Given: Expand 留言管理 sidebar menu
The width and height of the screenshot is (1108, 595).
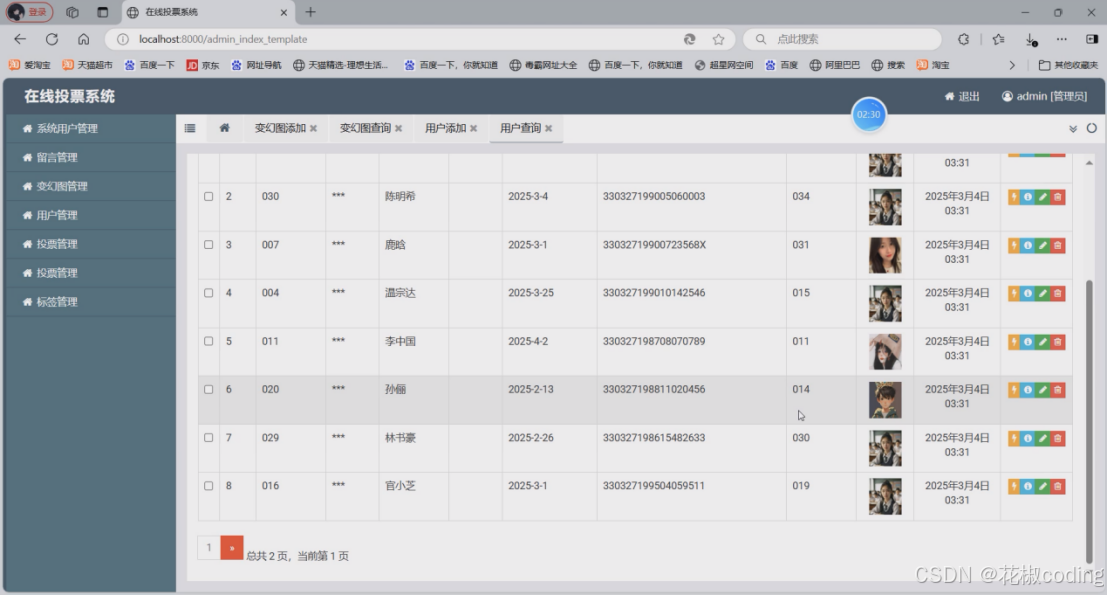Looking at the screenshot, I should click(x=90, y=158).
